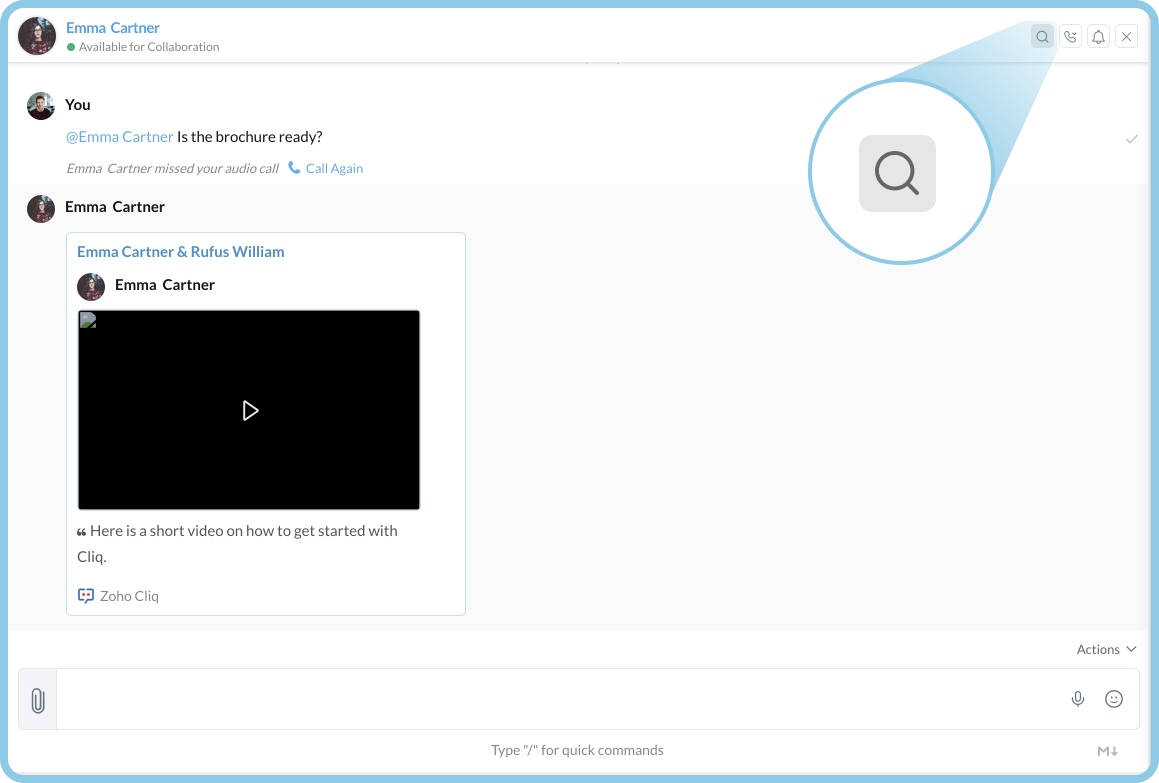The width and height of the screenshot is (1159, 783).
Task: Open the chat search magnifier in header
Action: 1042,37
